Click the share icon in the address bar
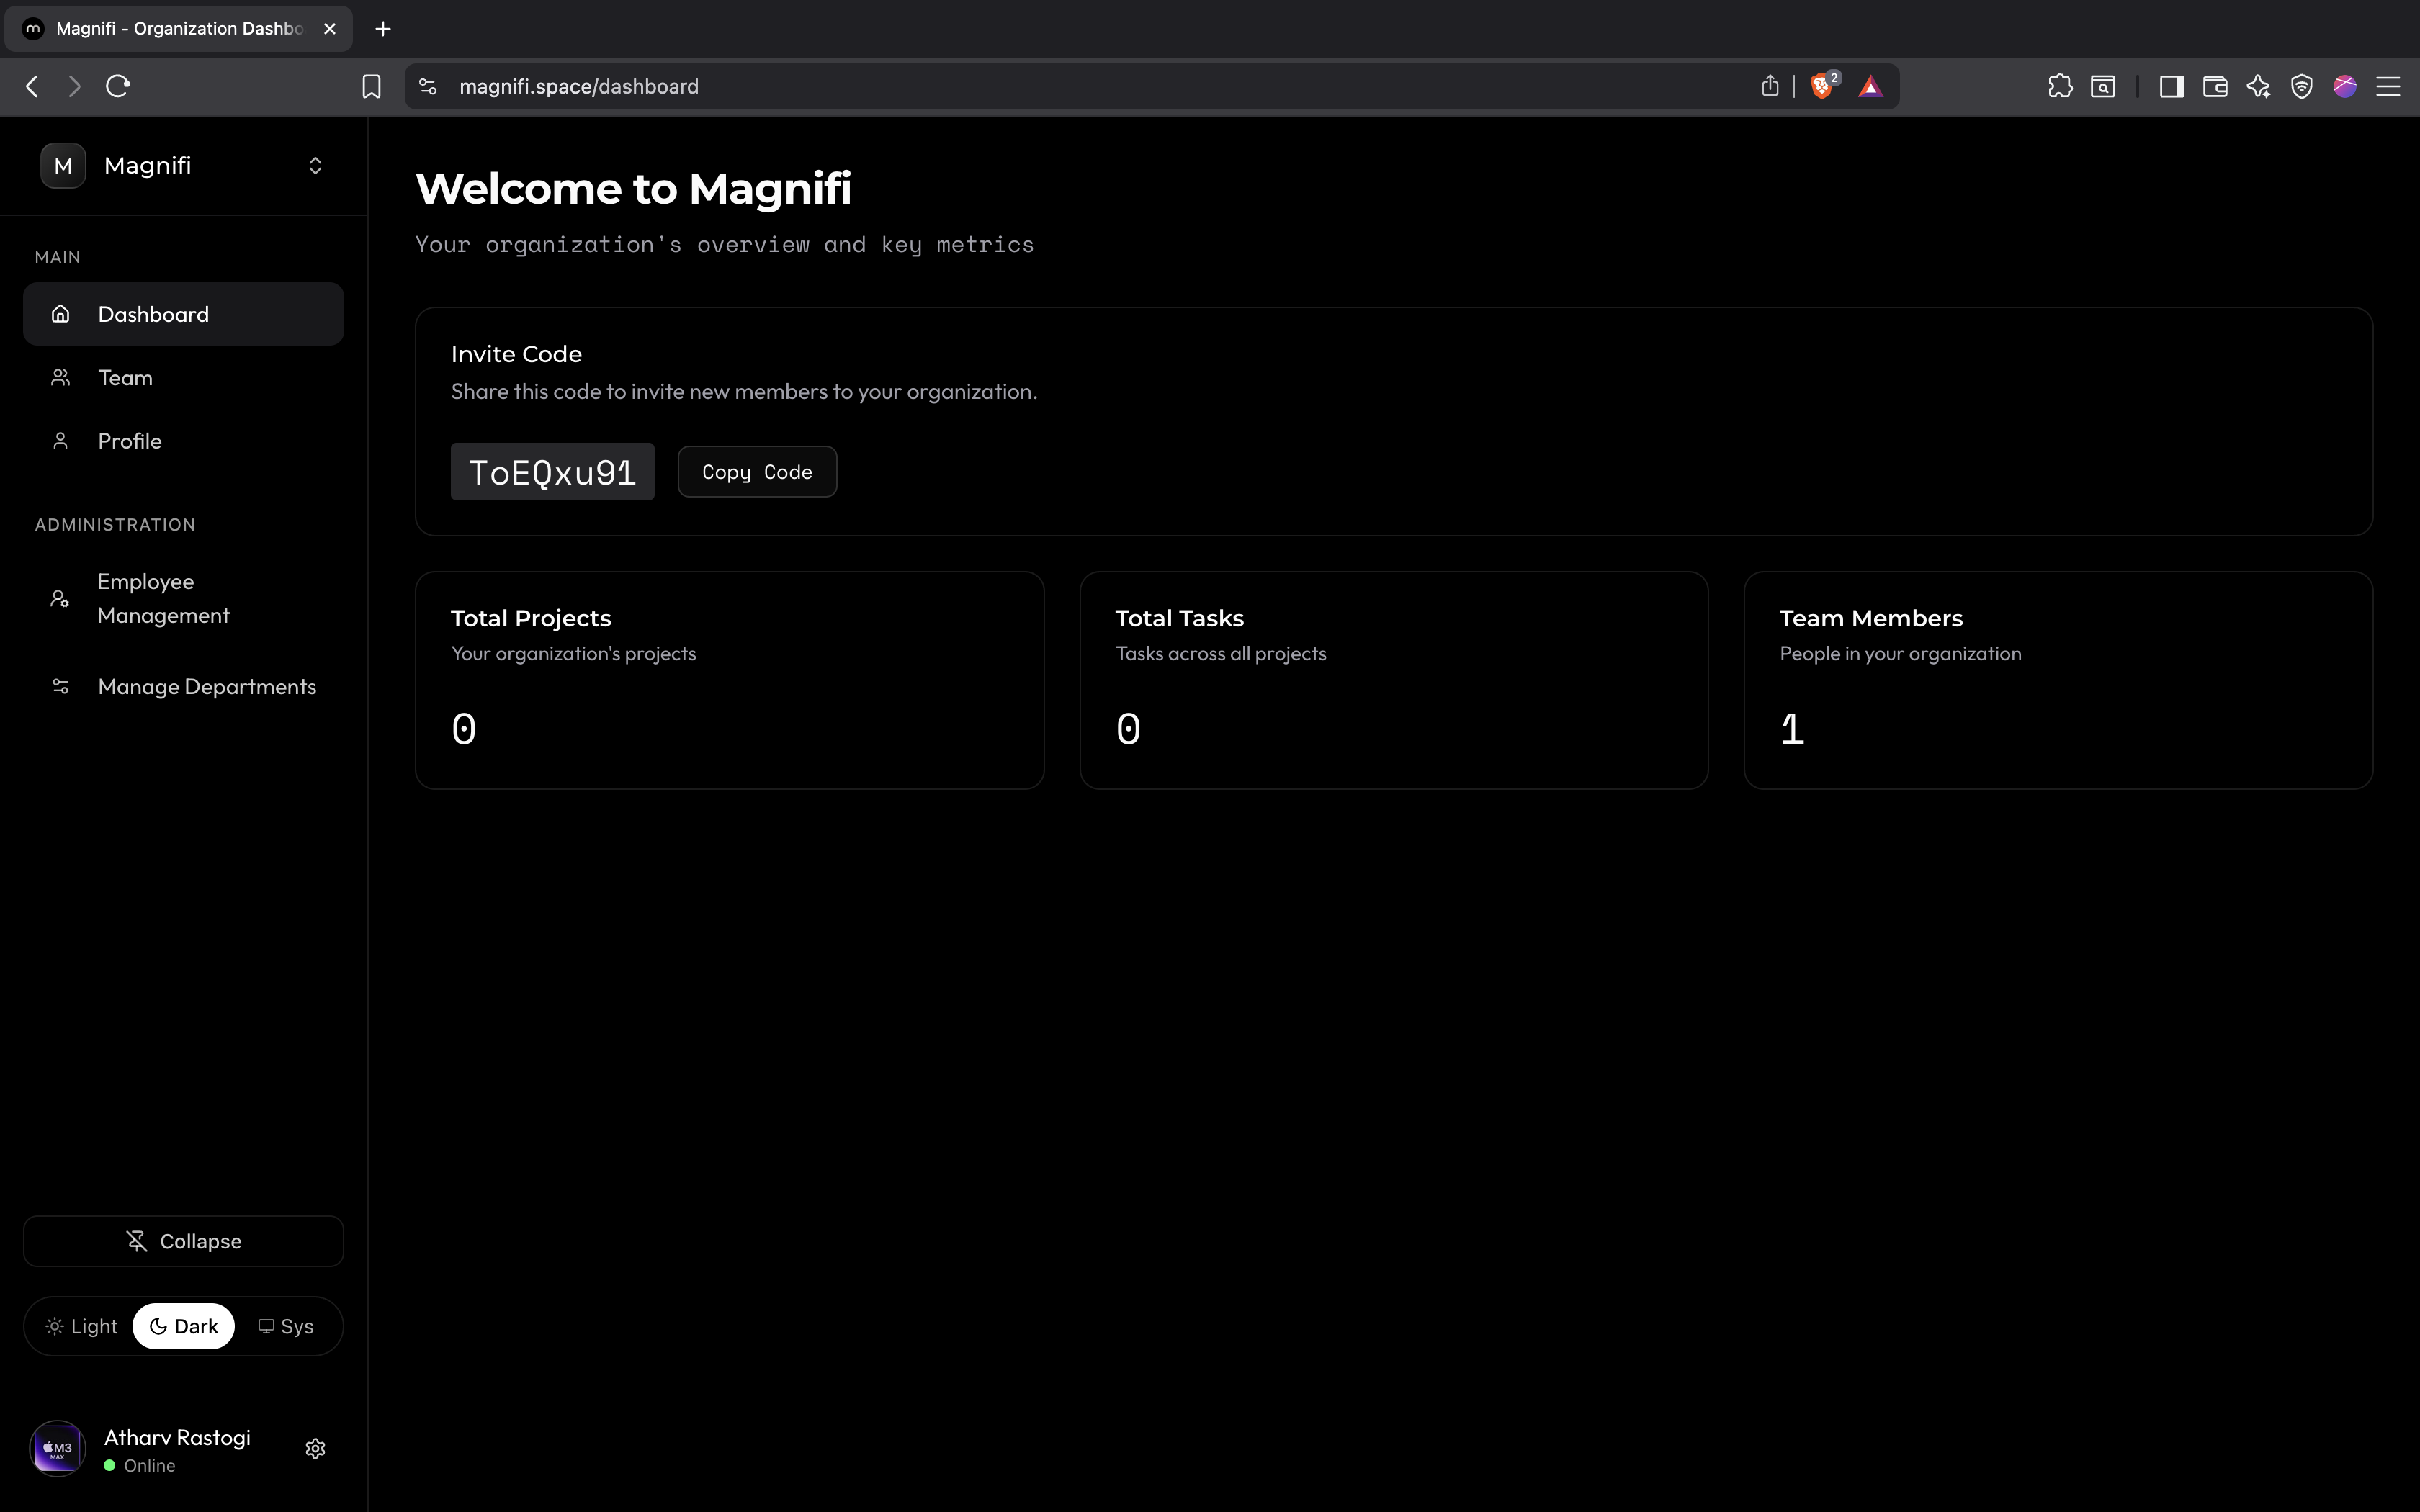 click(1769, 87)
